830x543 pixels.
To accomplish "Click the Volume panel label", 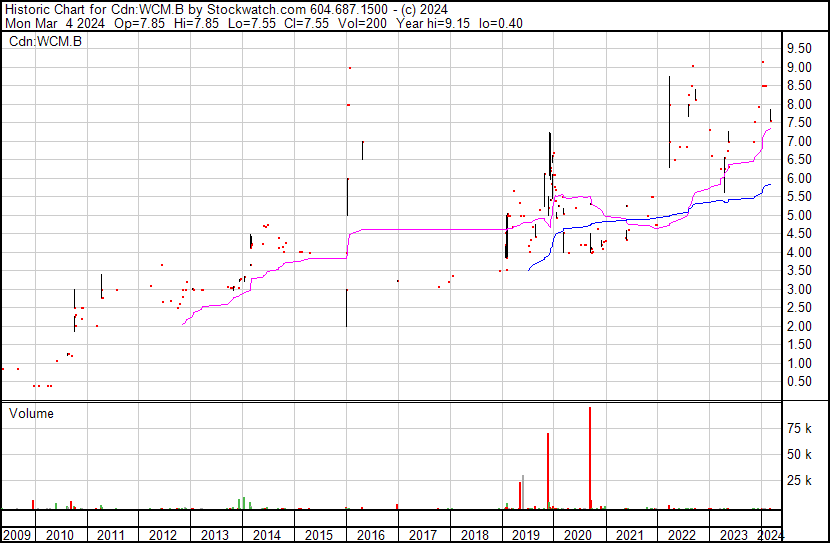I will pyautogui.click(x=31, y=413).
